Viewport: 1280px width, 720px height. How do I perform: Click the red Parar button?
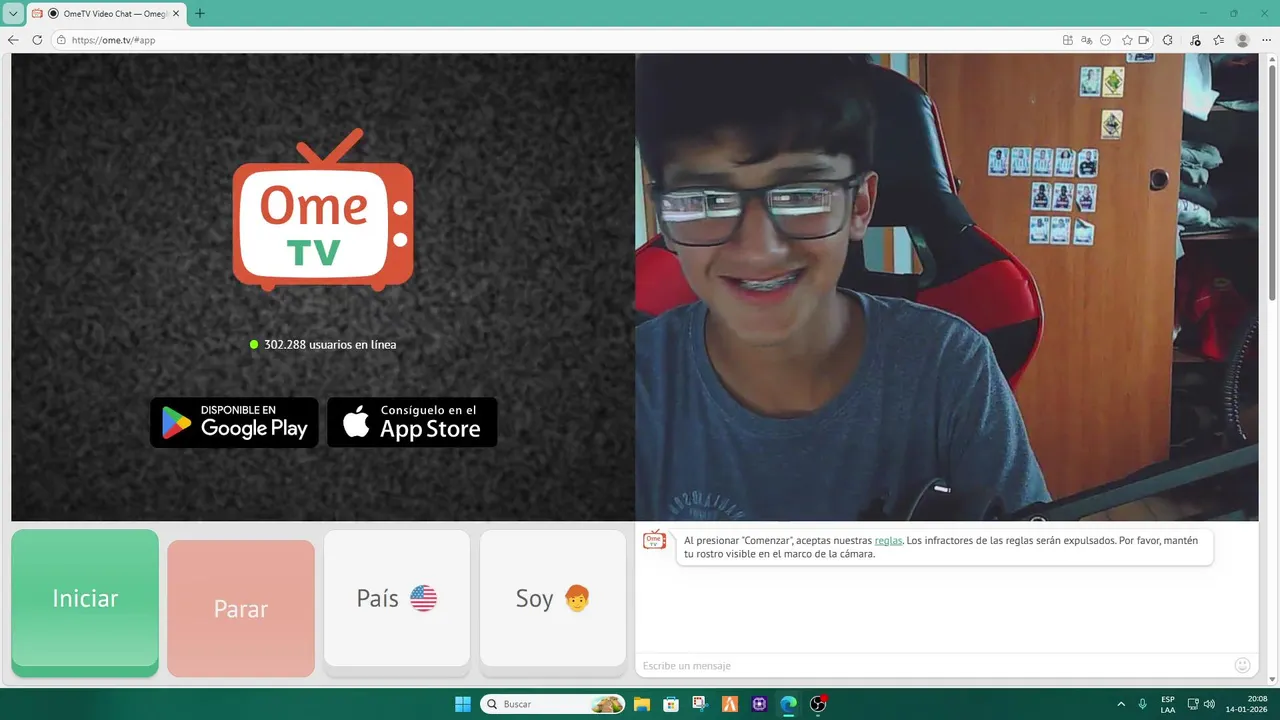click(241, 608)
